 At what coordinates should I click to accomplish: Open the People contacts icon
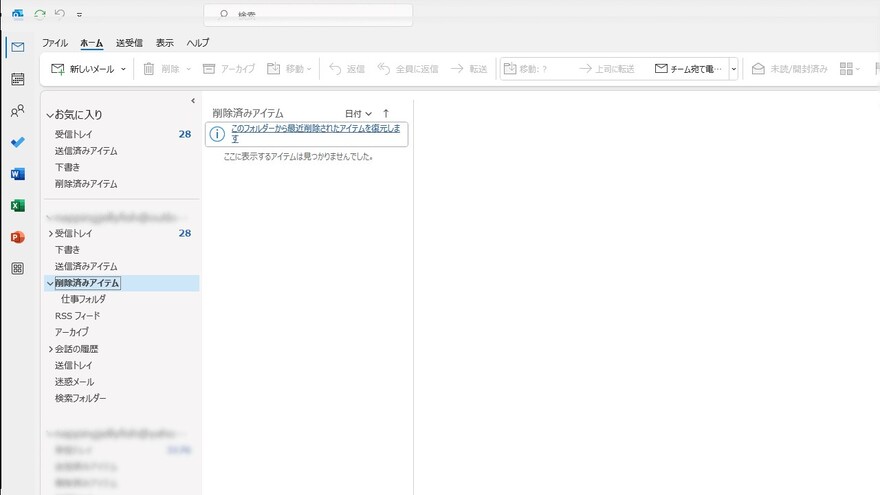click(17, 111)
